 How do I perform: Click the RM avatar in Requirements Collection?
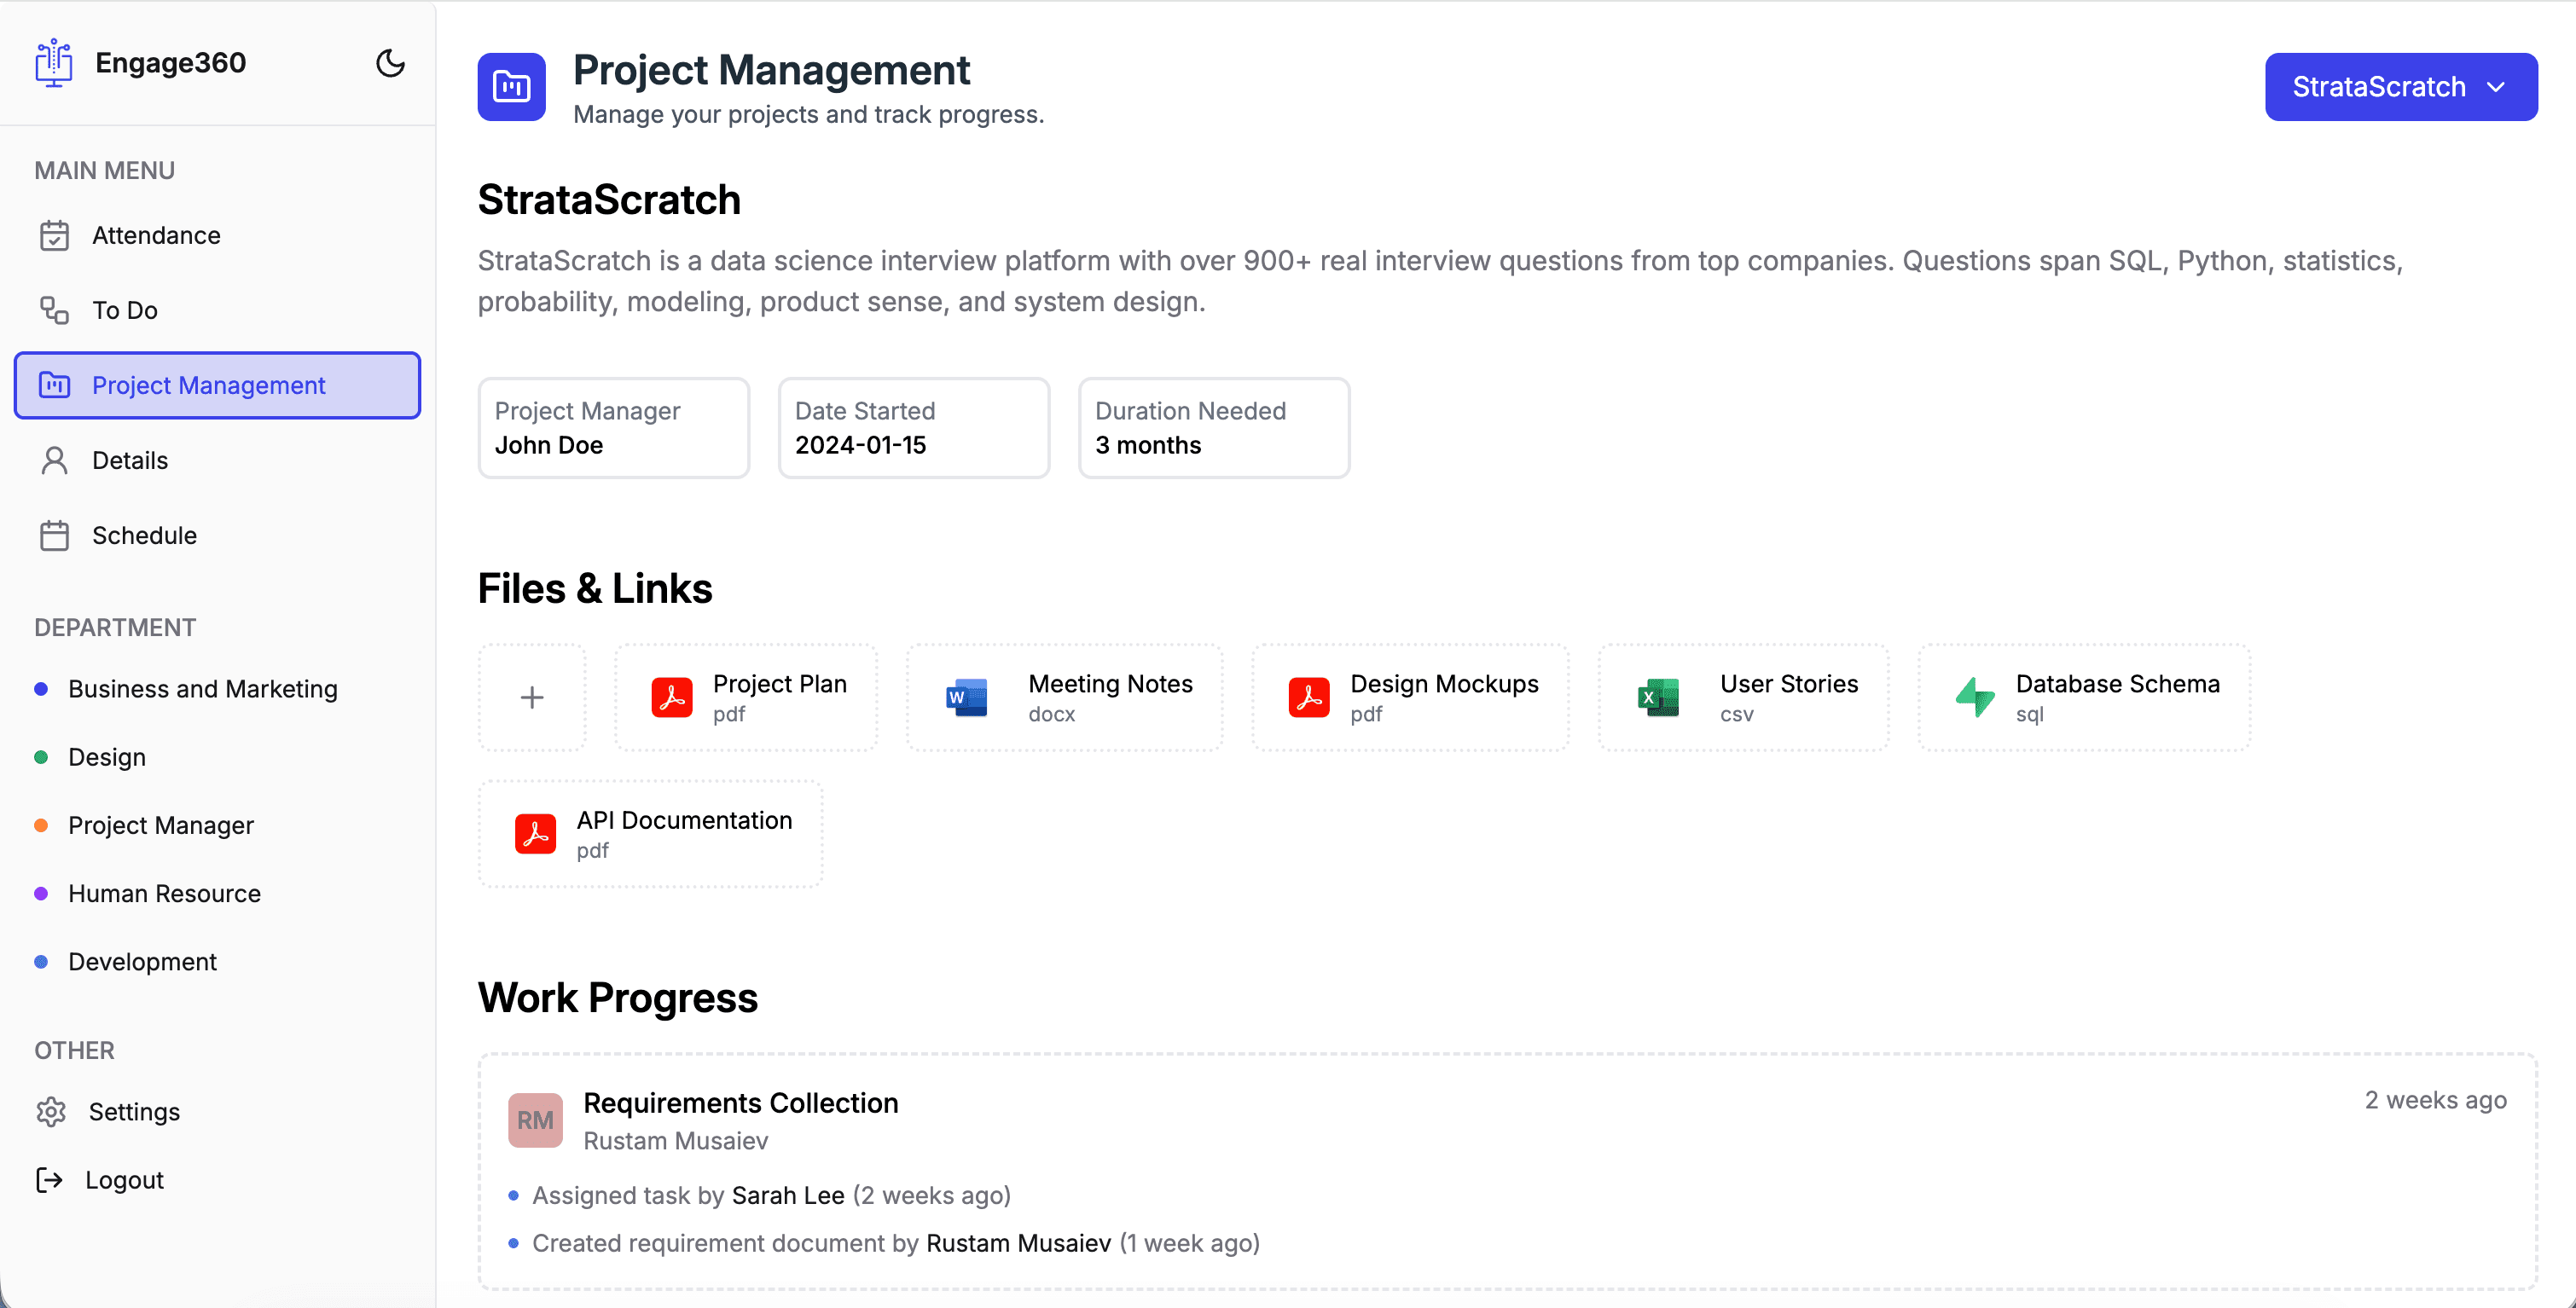point(535,1120)
